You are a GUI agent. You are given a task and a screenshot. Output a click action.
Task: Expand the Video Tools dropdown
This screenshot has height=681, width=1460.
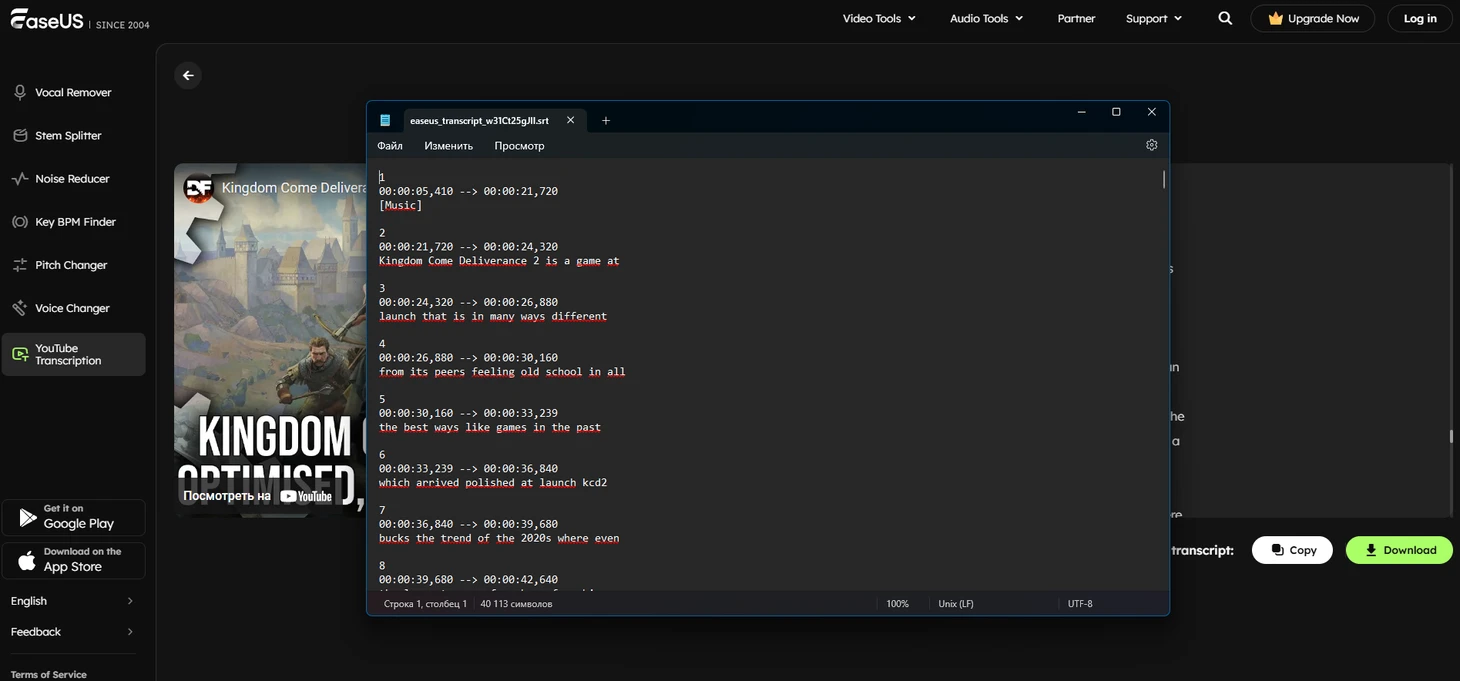pos(879,18)
